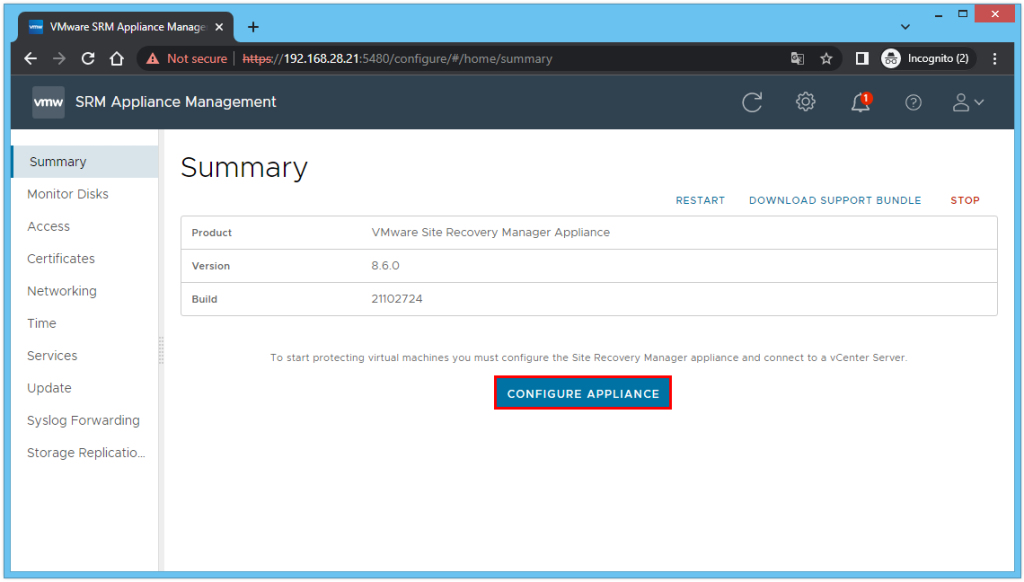Click the address bar URL
Image resolution: width=1024 pixels, height=582 pixels.
point(398,59)
